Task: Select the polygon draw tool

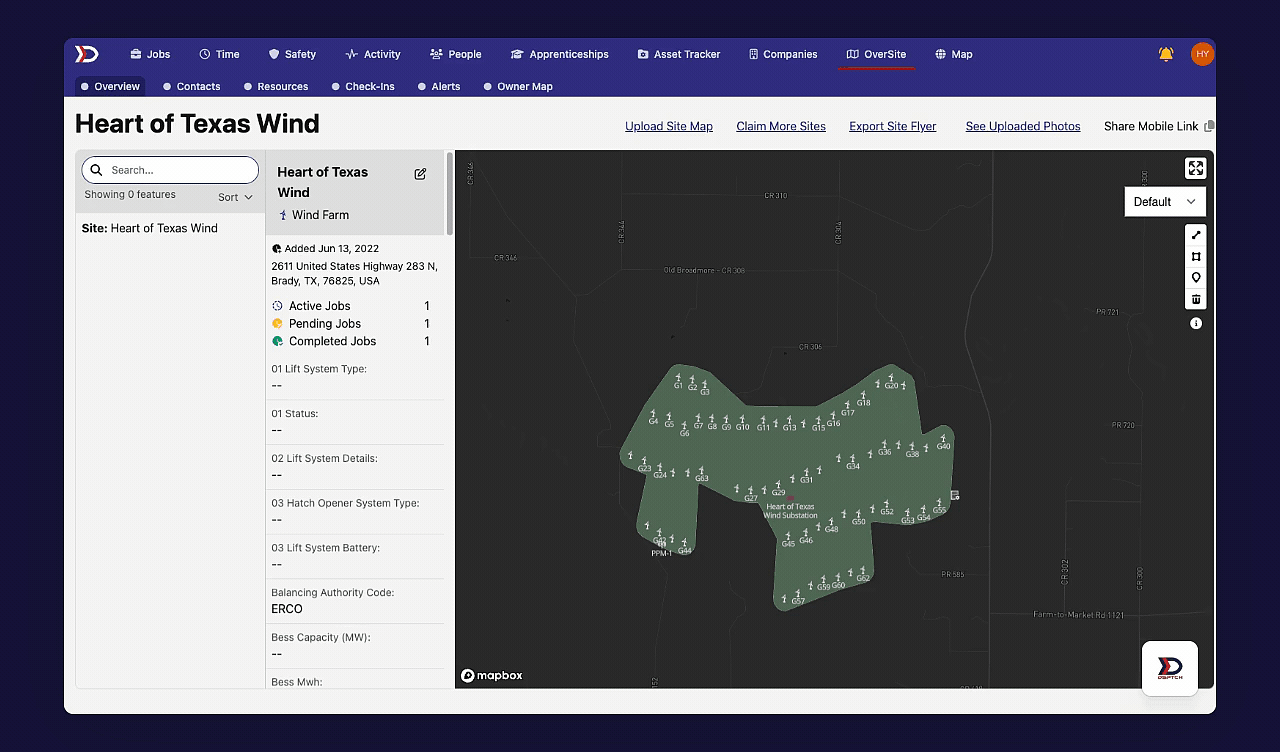Action: [1195, 257]
